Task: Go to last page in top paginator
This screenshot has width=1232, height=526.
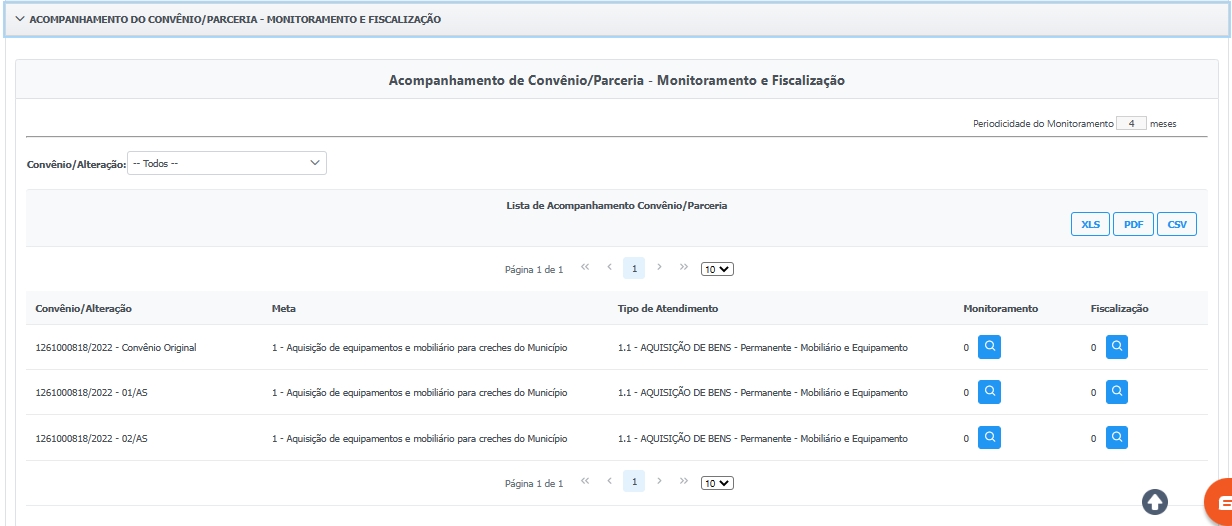Action: pos(684,267)
